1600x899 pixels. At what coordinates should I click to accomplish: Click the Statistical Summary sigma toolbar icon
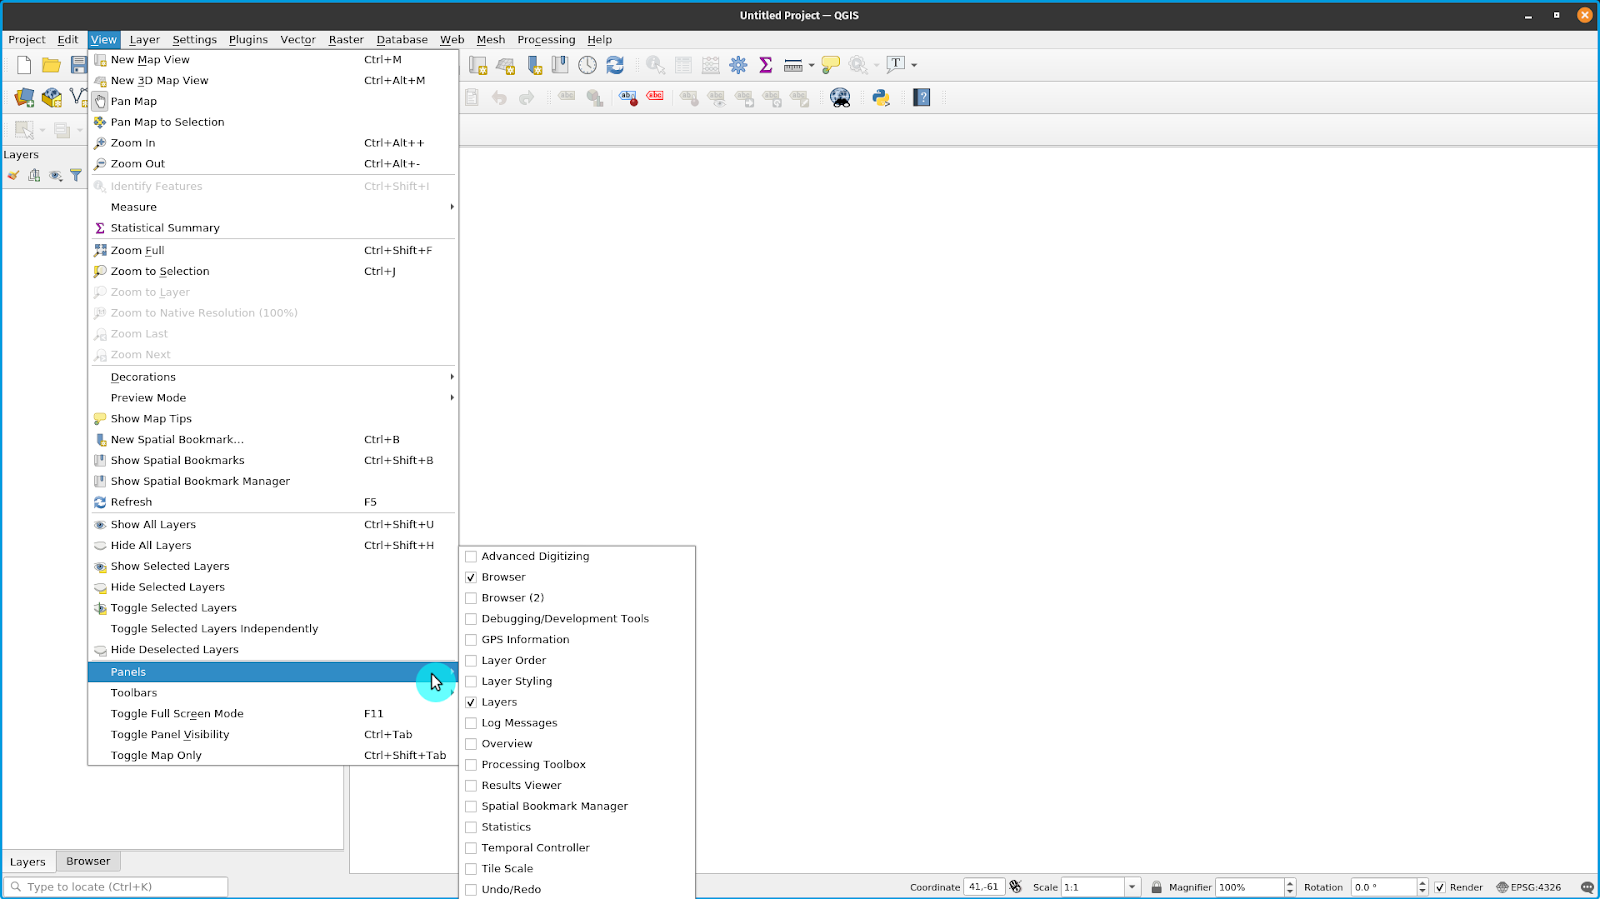click(x=766, y=65)
